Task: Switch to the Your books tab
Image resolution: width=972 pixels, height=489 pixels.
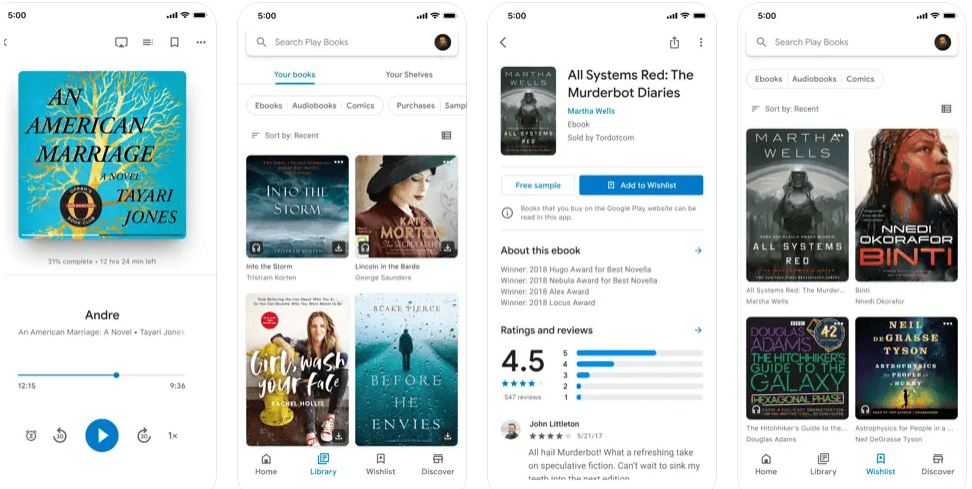Action: click(294, 74)
